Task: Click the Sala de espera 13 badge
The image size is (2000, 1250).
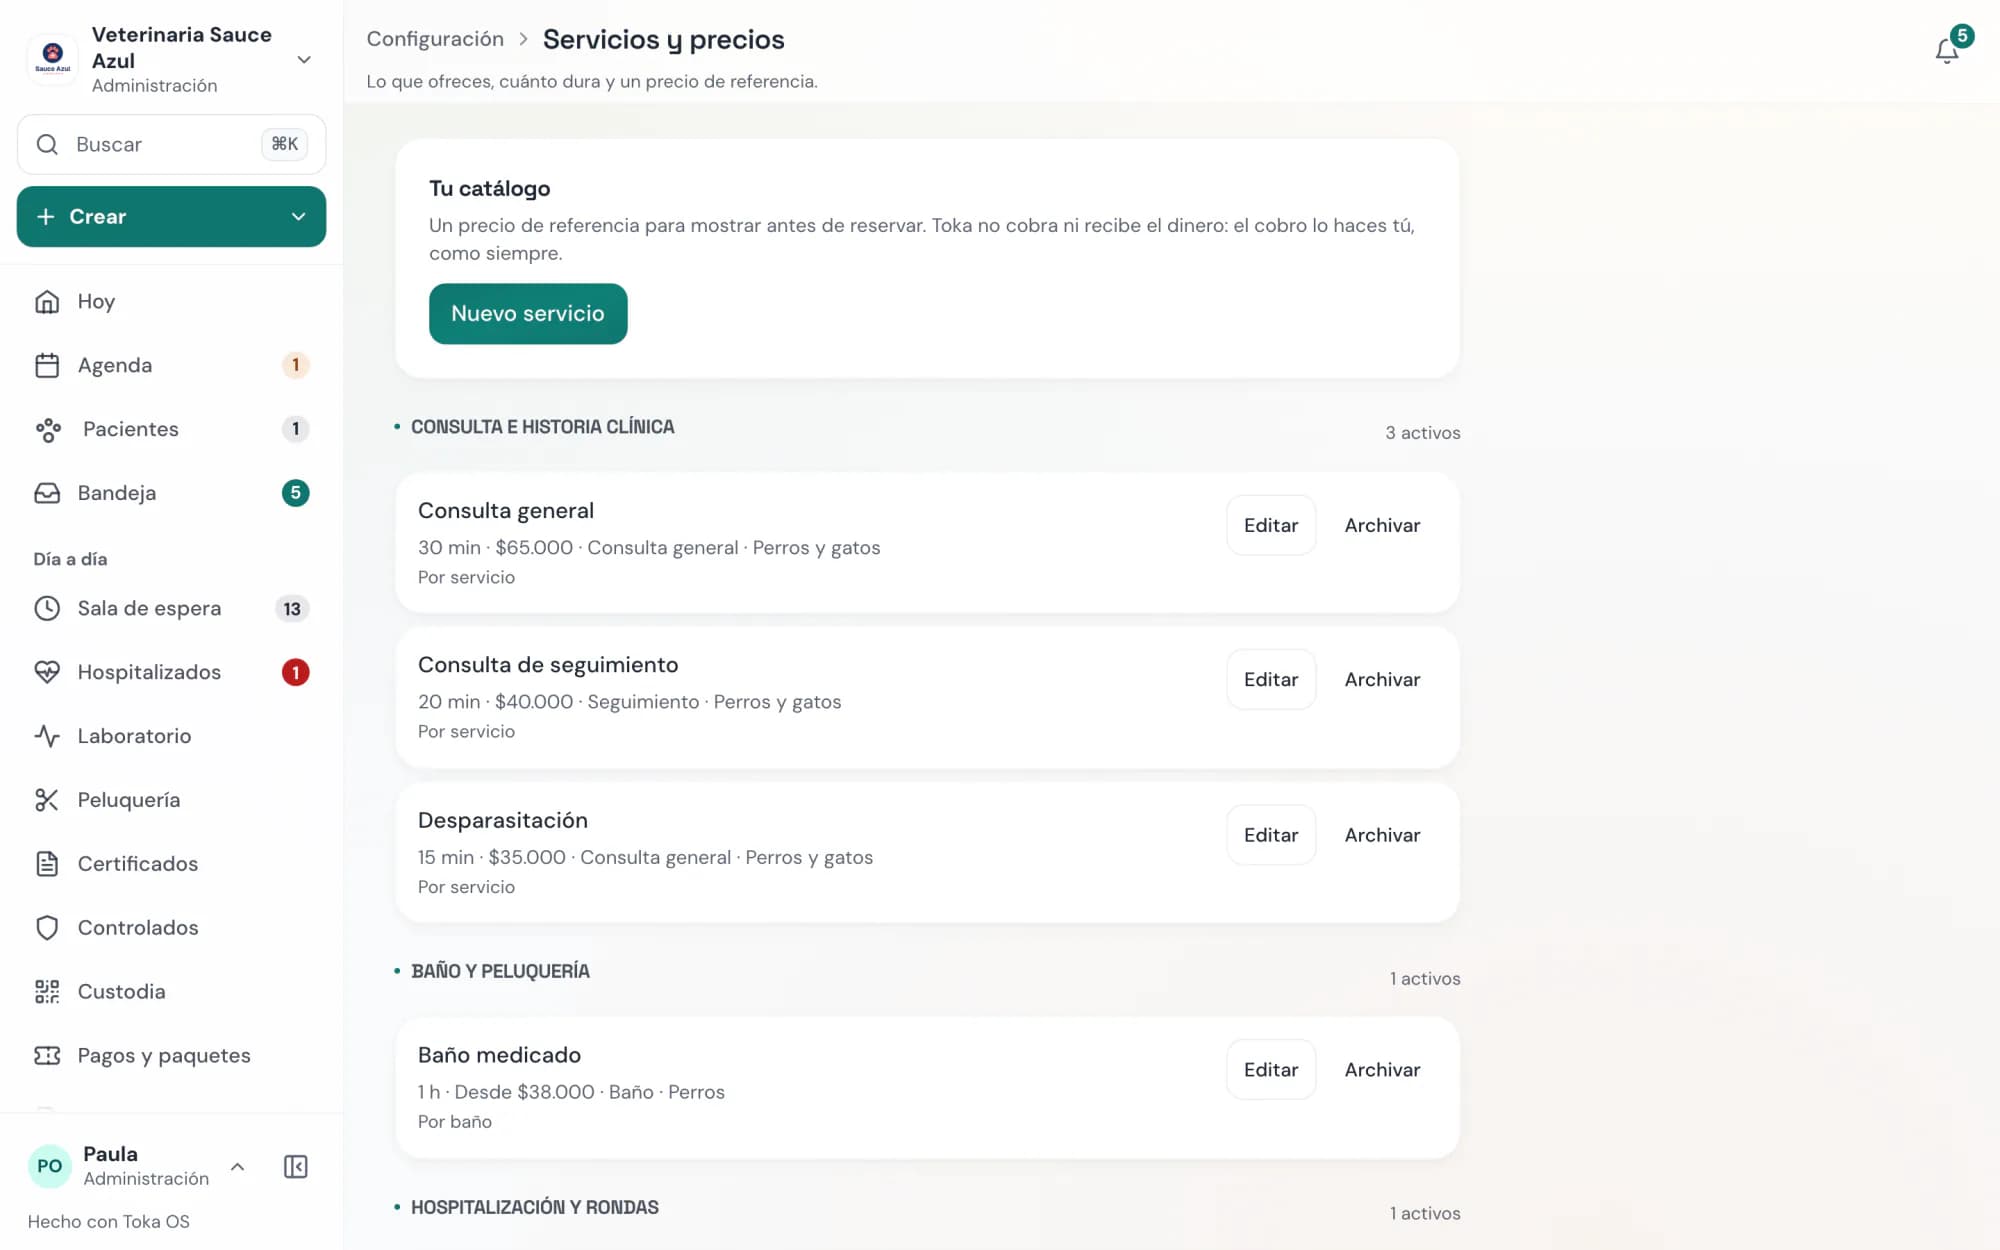Action: pyautogui.click(x=292, y=608)
